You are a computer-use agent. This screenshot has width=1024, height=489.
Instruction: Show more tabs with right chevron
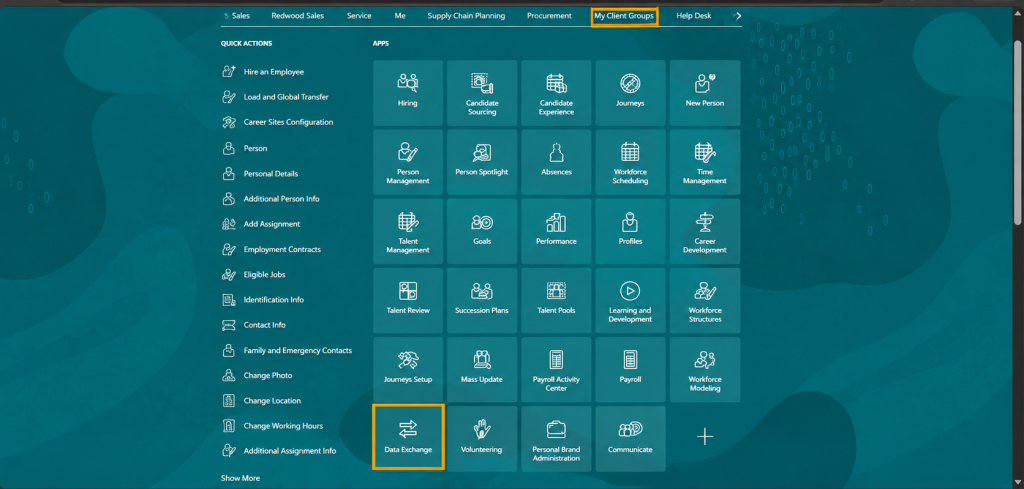click(x=738, y=16)
